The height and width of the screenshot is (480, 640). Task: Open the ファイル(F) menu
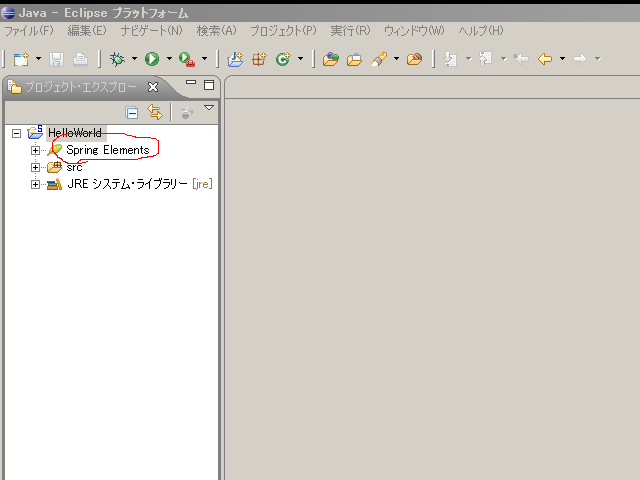click(29, 31)
